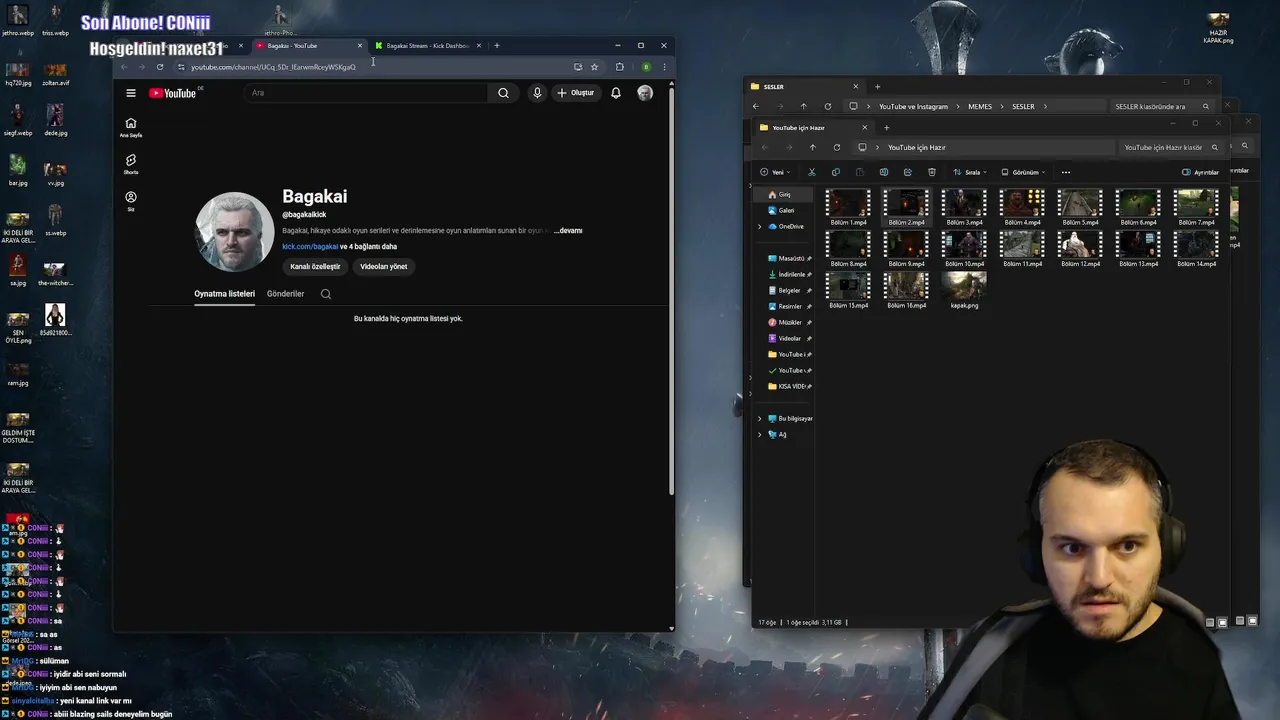Reload the page in Chrome
The height and width of the screenshot is (720, 1280).
click(160, 67)
